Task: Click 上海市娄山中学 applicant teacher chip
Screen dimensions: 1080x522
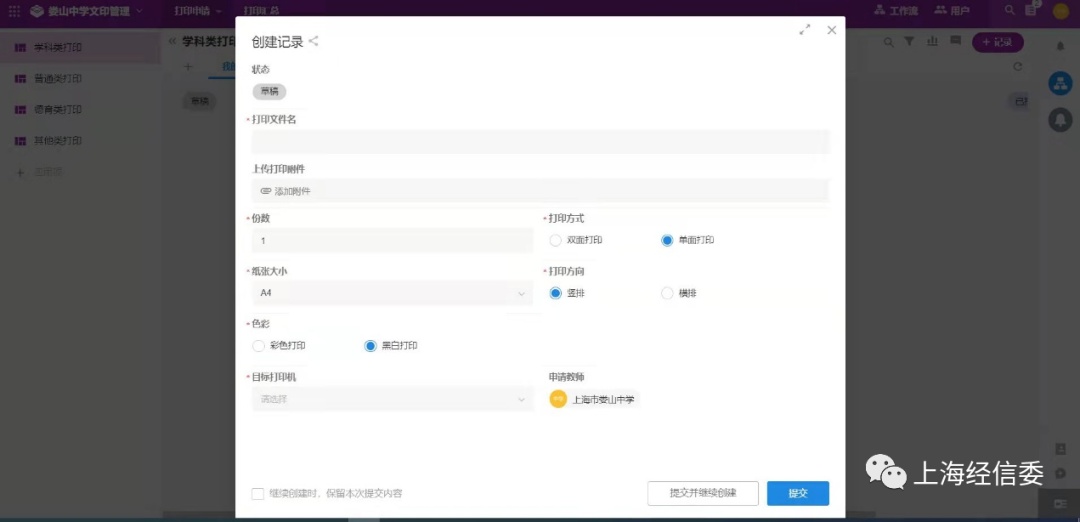Action: coord(594,399)
